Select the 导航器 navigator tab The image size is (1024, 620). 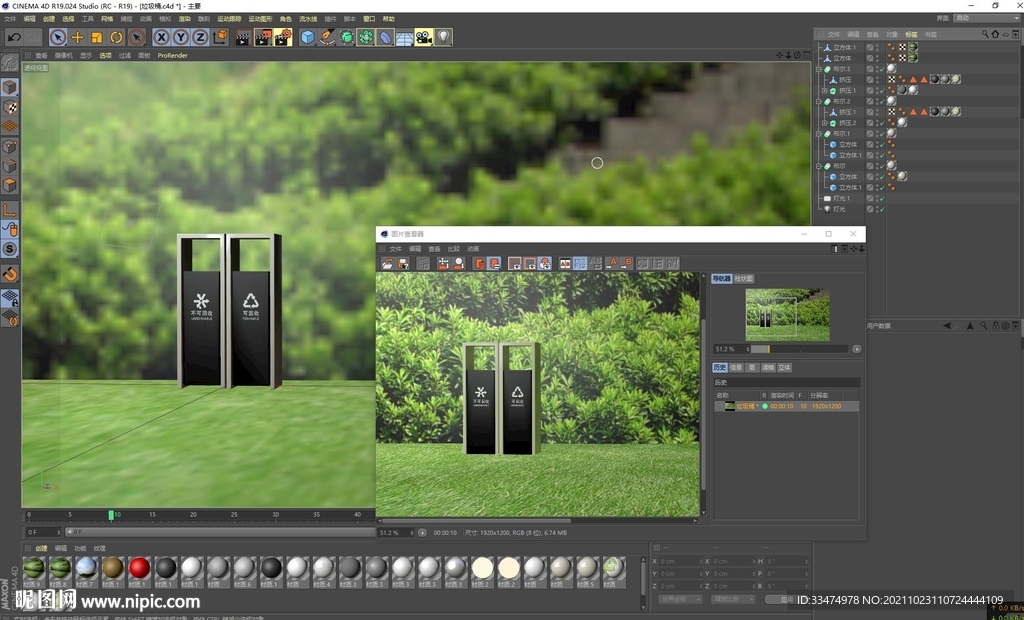(721, 278)
